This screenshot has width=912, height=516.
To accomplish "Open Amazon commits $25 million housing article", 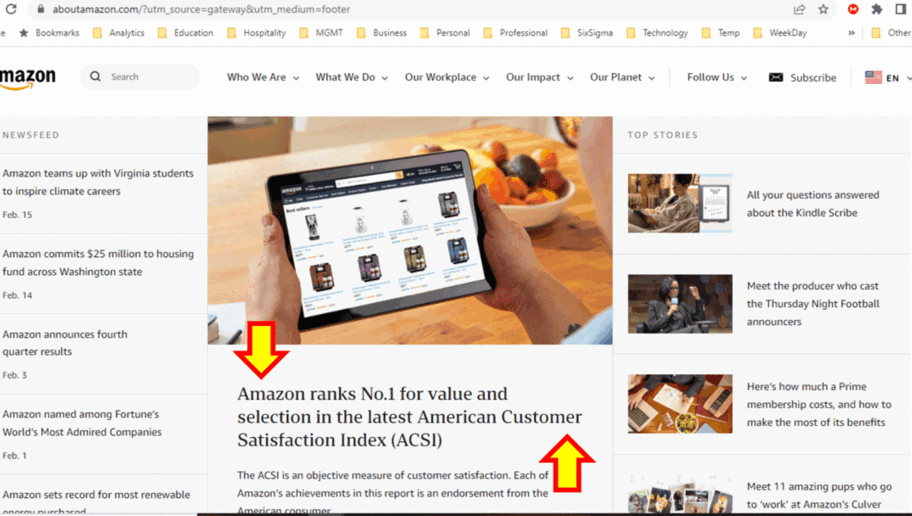I will pyautogui.click(x=98, y=262).
